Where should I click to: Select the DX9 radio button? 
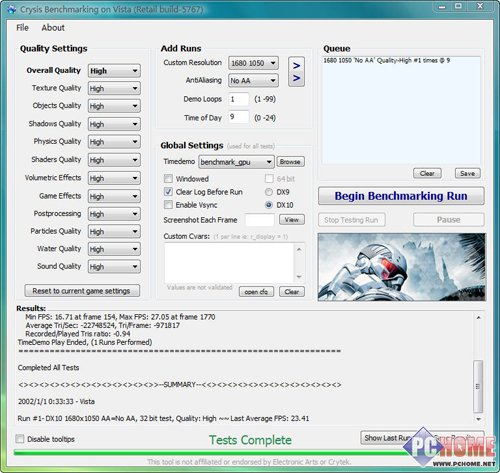click(269, 192)
